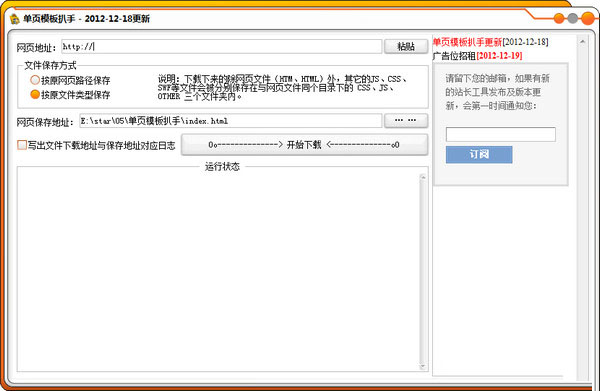Viewport: 600px width, 391px height.
Task: Click the status log scrollbar up arrow
Action: coord(423,178)
